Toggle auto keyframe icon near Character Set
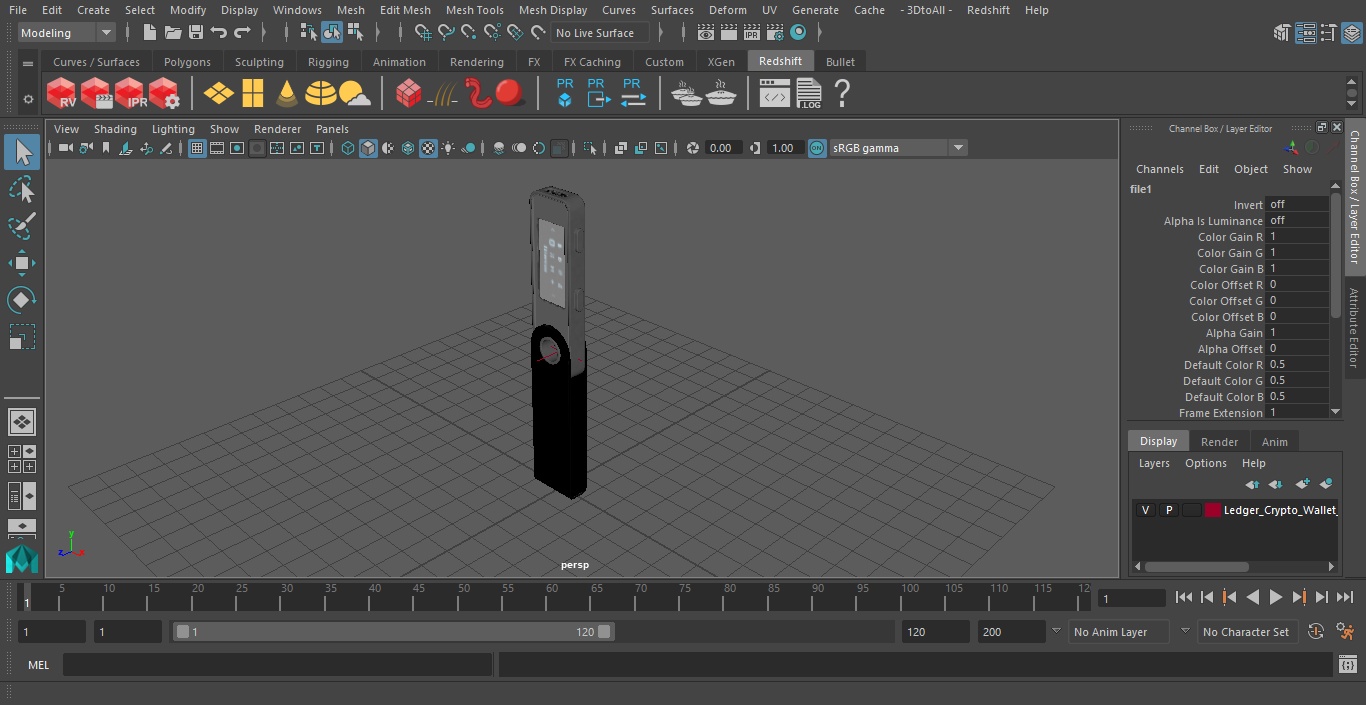The height and width of the screenshot is (705, 1366). tap(1316, 631)
